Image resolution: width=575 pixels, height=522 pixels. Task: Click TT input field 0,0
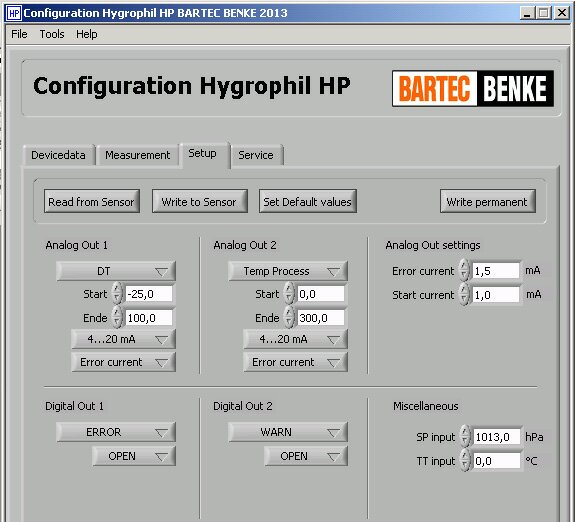click(x=497, y=461)
